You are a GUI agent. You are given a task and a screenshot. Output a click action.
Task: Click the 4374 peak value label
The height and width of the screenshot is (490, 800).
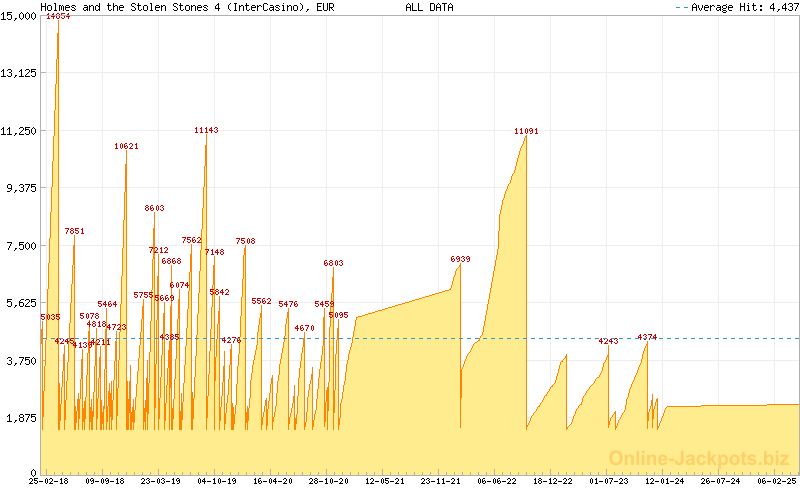647,337
